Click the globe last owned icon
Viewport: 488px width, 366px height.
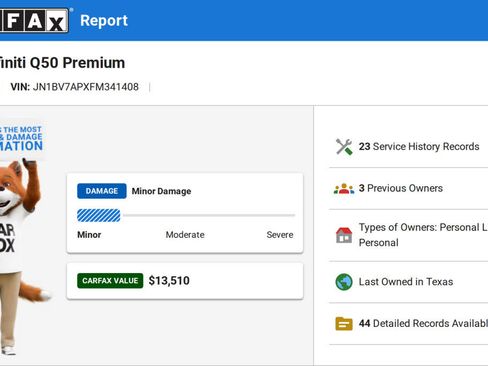point(344,282)
